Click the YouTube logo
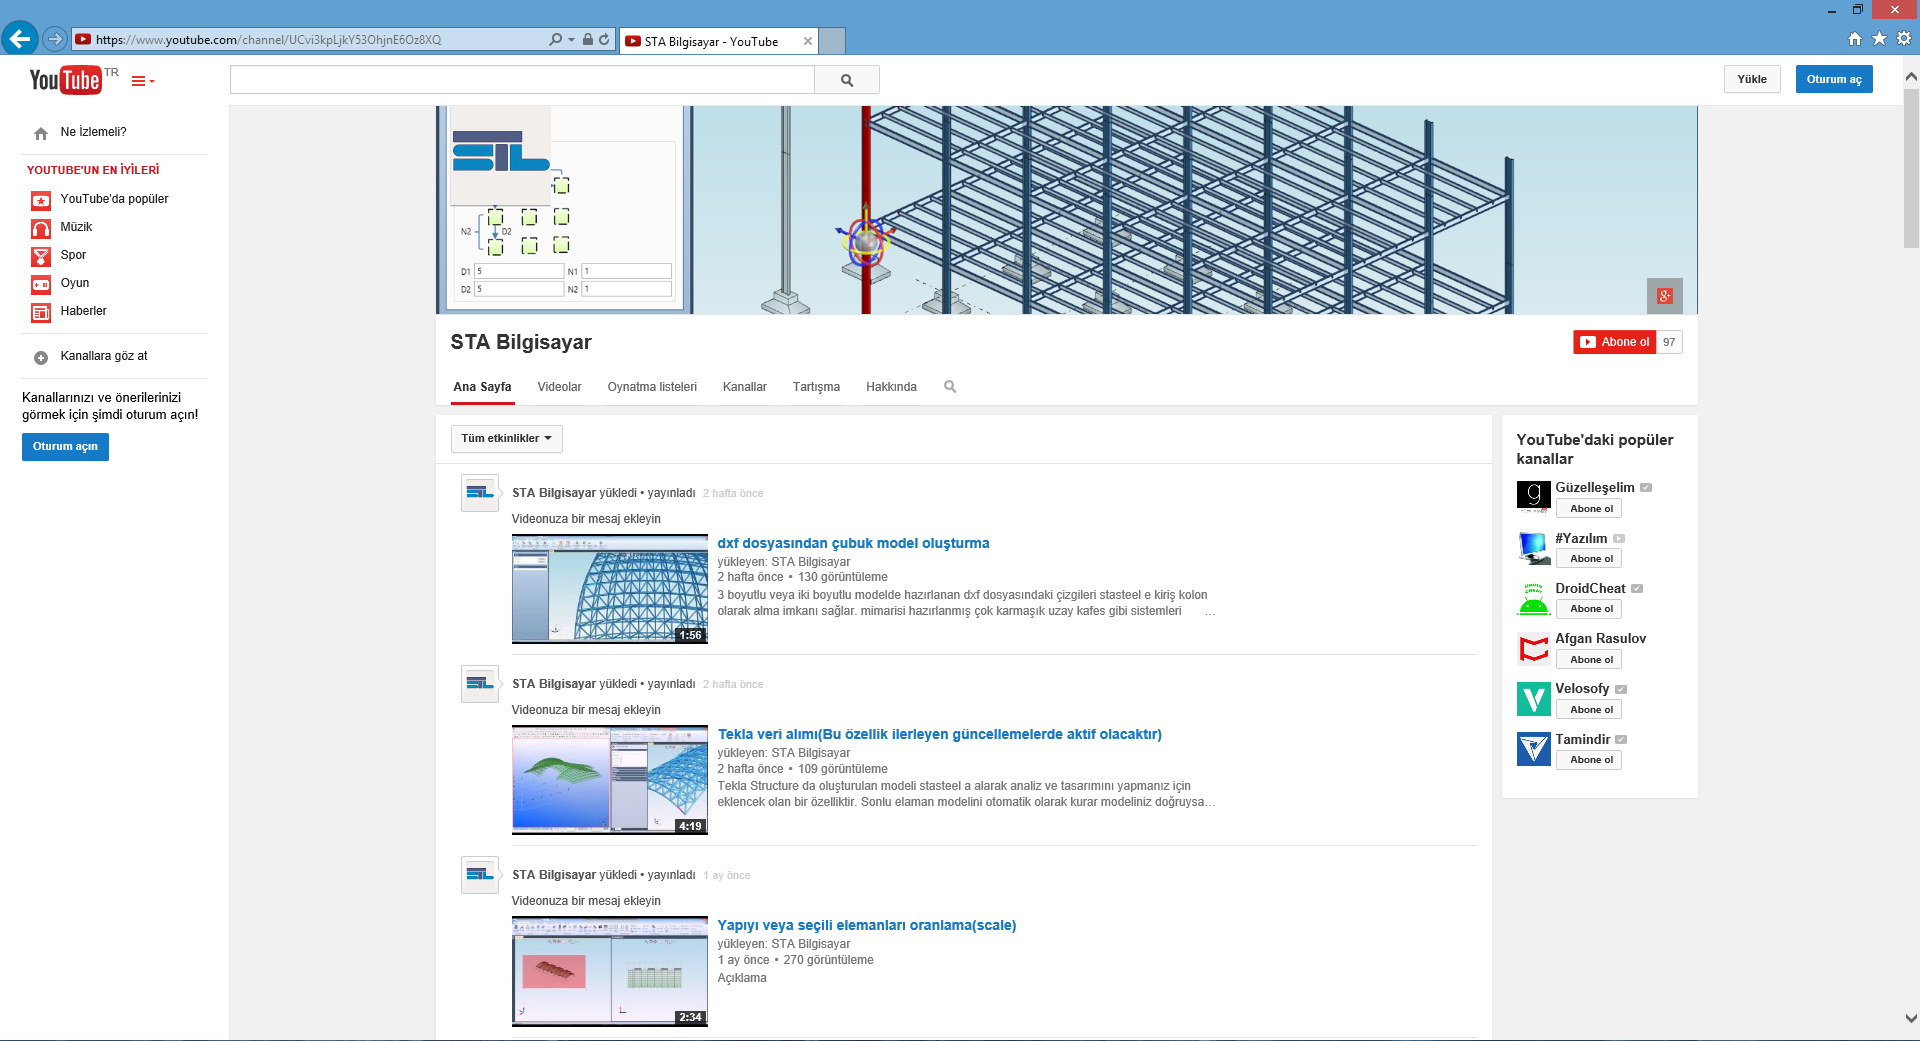 pyautogui.click(x=66, y=80)
